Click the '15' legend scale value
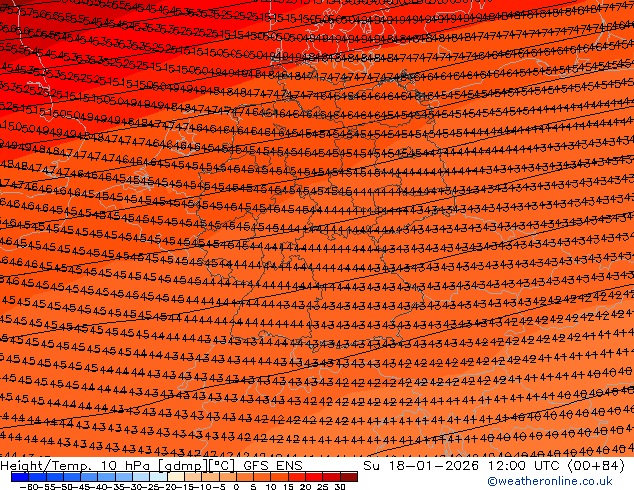Viewport: 634px width, 490px height. pos(289,486)
